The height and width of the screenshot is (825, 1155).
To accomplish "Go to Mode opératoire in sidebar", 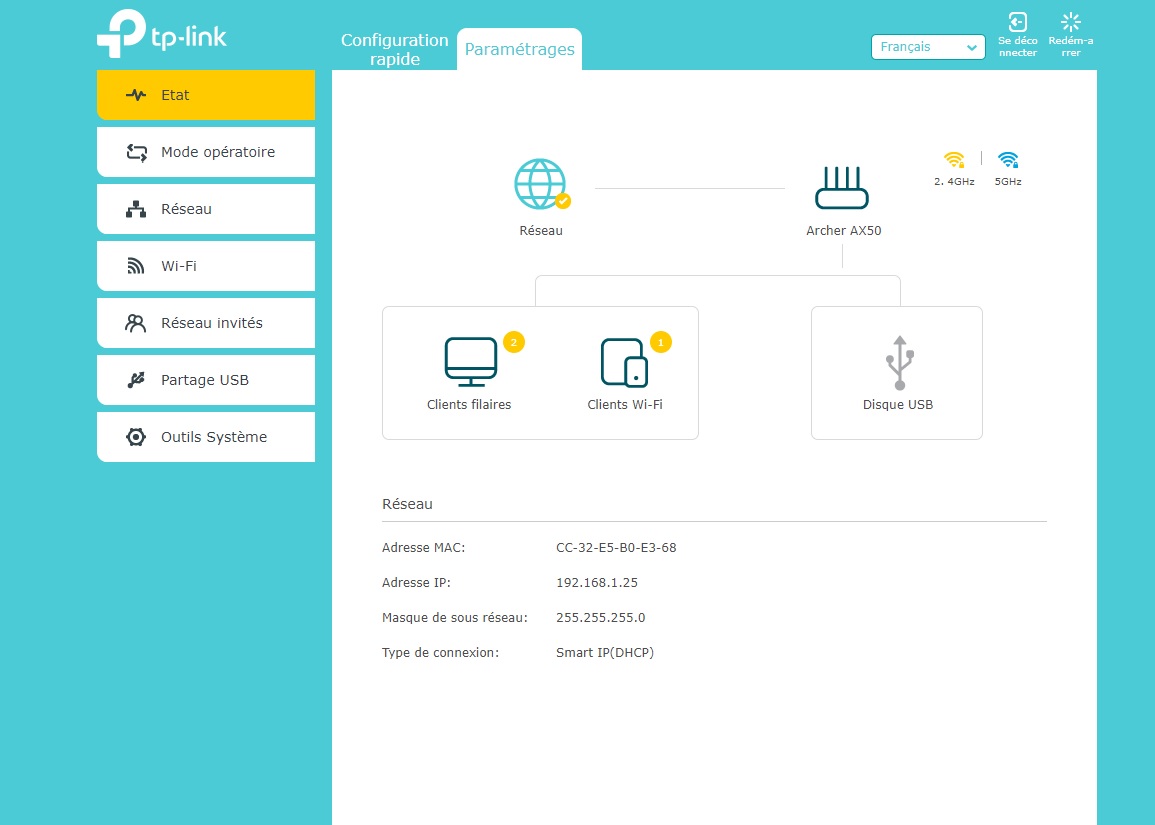I will 206,152.
